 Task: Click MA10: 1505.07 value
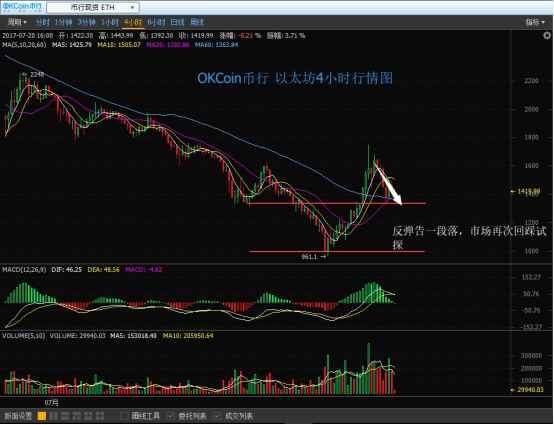[x=119, y=45]
